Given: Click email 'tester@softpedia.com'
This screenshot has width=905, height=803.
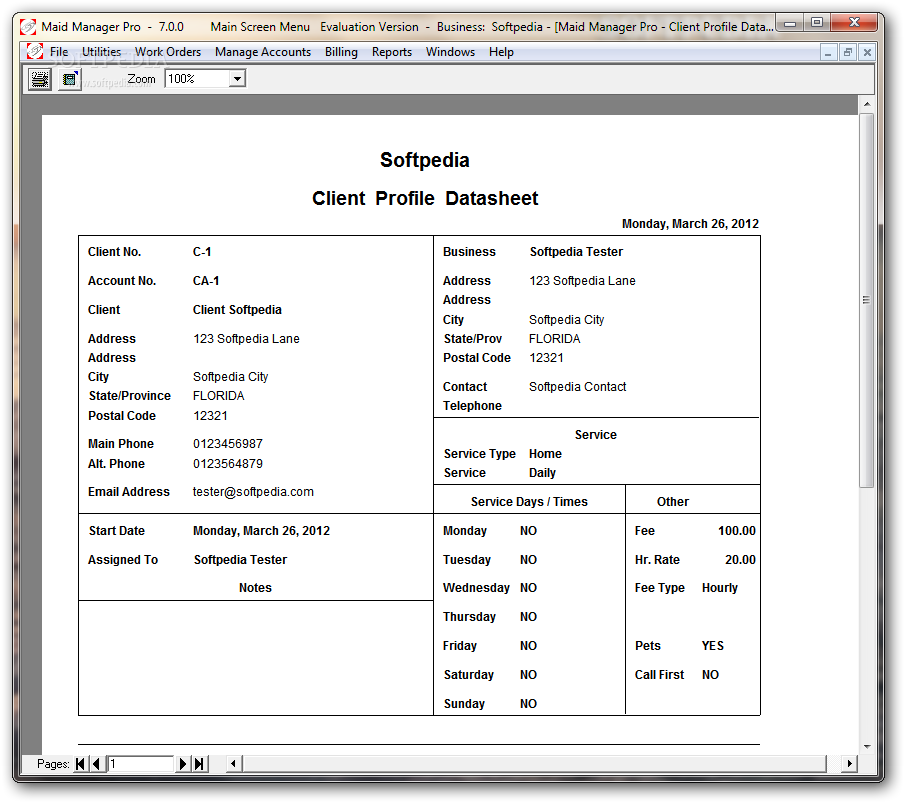Looking at the screenshot, I should (x=253, y=492).
